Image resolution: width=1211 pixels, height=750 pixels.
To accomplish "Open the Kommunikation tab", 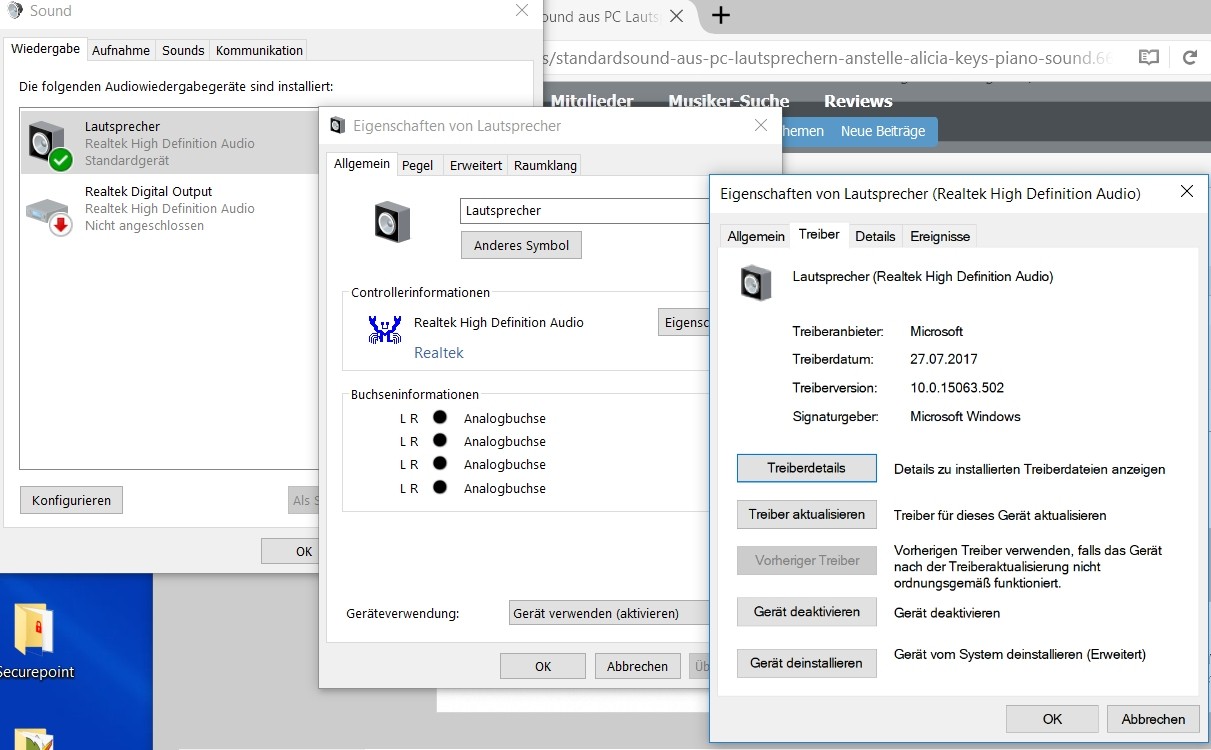I will tap(259, 50).
